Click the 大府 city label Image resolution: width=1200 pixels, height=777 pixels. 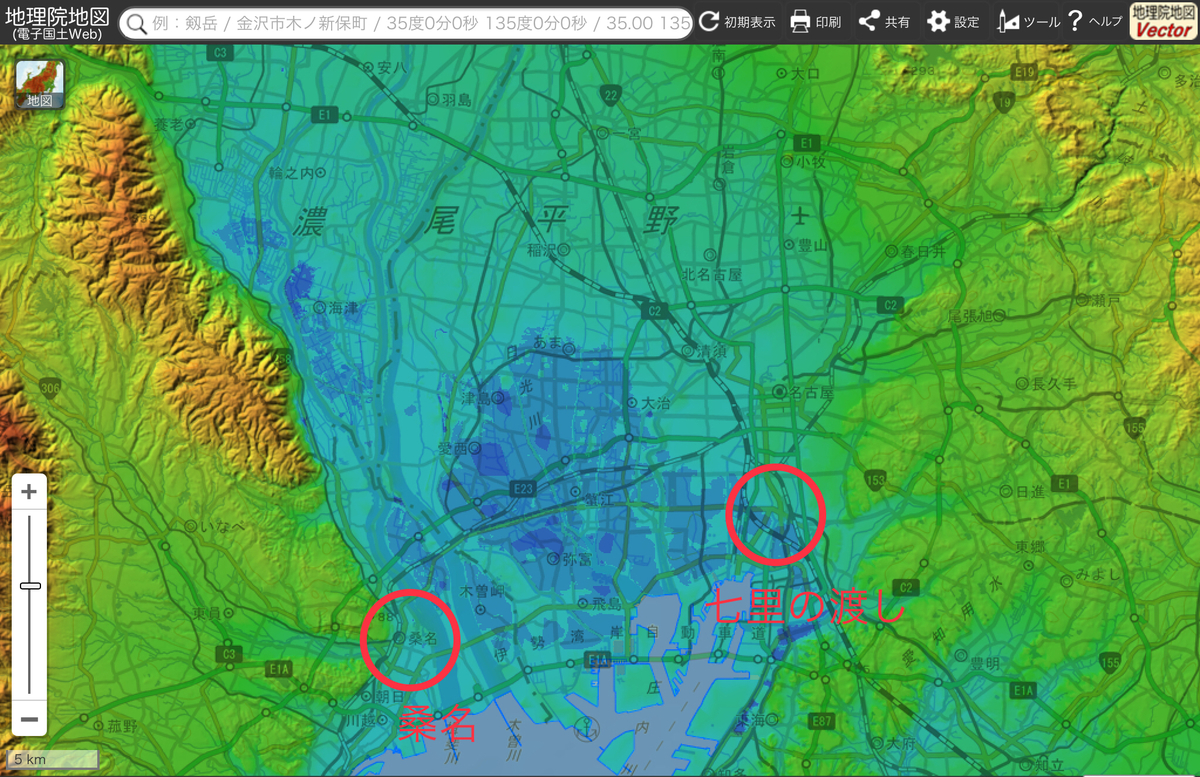[900, 744]
